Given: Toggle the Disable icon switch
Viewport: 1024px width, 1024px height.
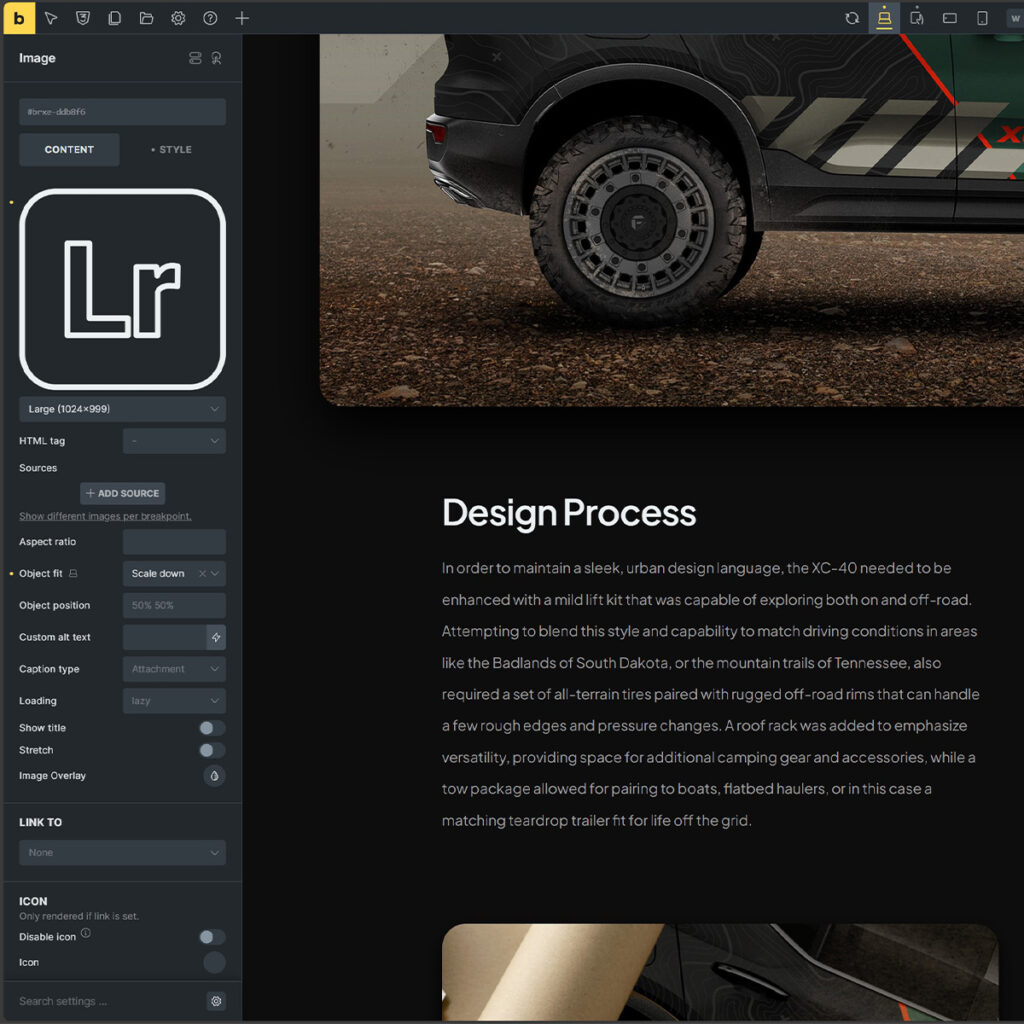Looking at the screenshot, I should tap(211, 937).
